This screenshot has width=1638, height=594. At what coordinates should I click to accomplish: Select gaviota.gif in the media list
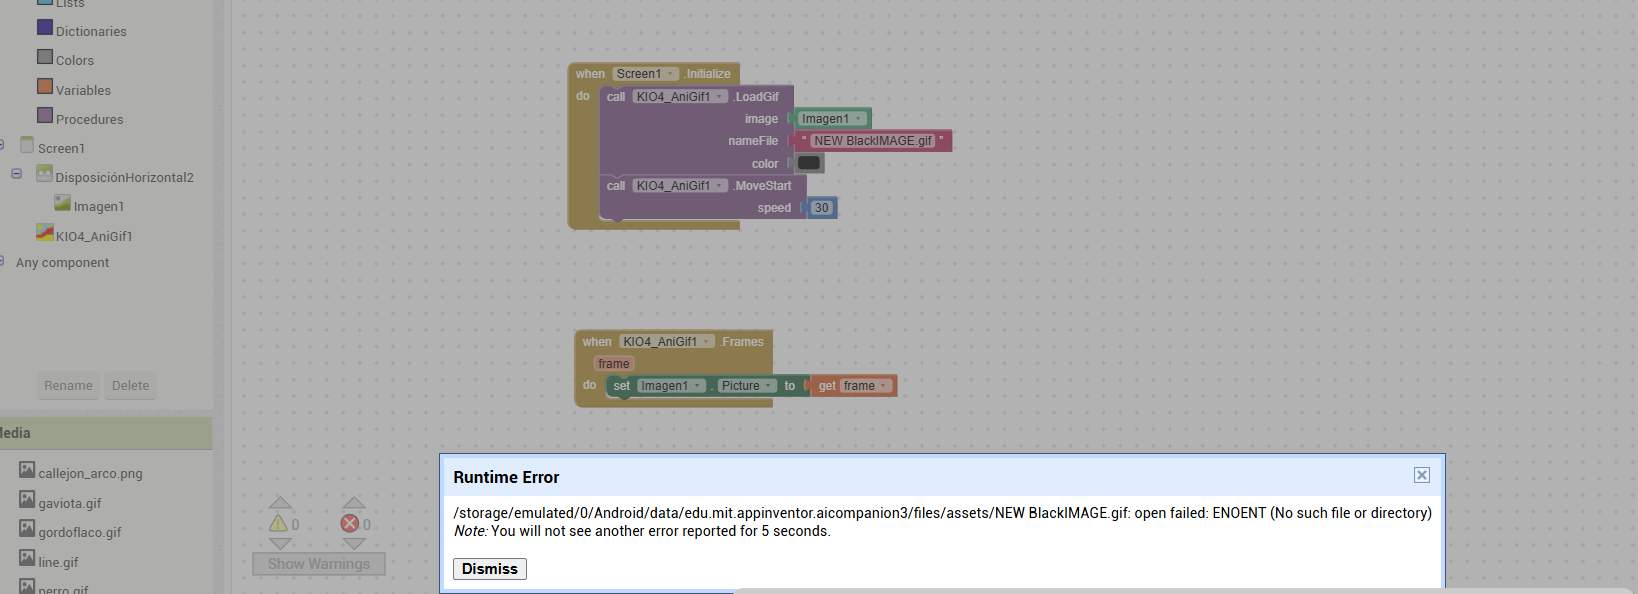pyautogui.click(x=70, y=503)
